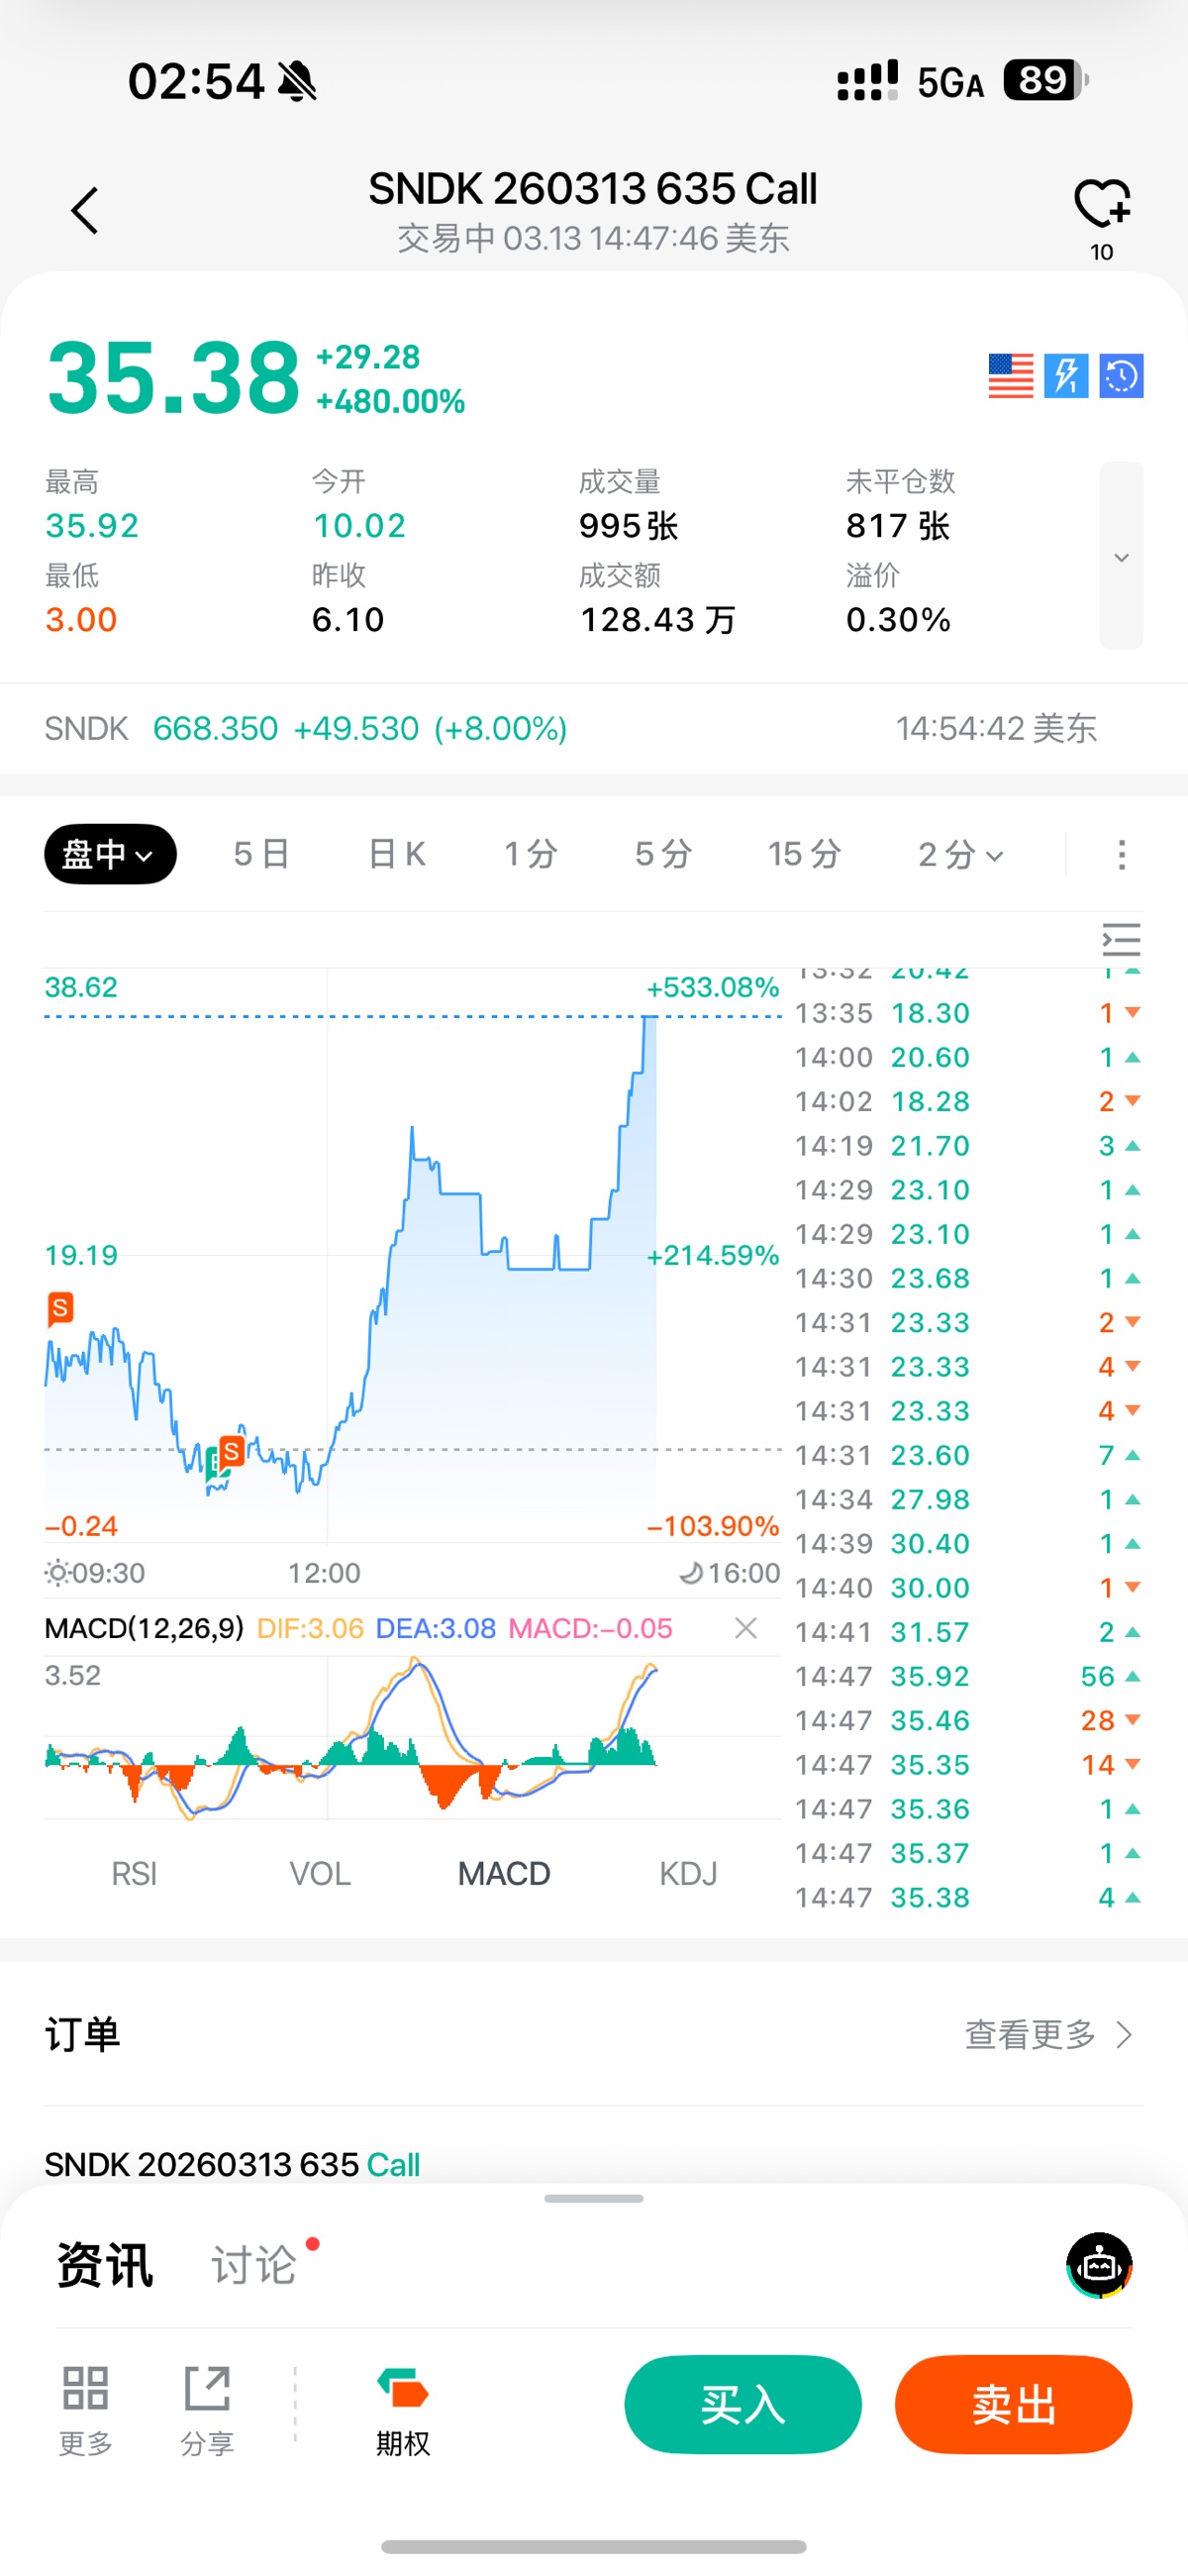
Task: Expand the quote details chevron
Action: [x=1121, y=556]
